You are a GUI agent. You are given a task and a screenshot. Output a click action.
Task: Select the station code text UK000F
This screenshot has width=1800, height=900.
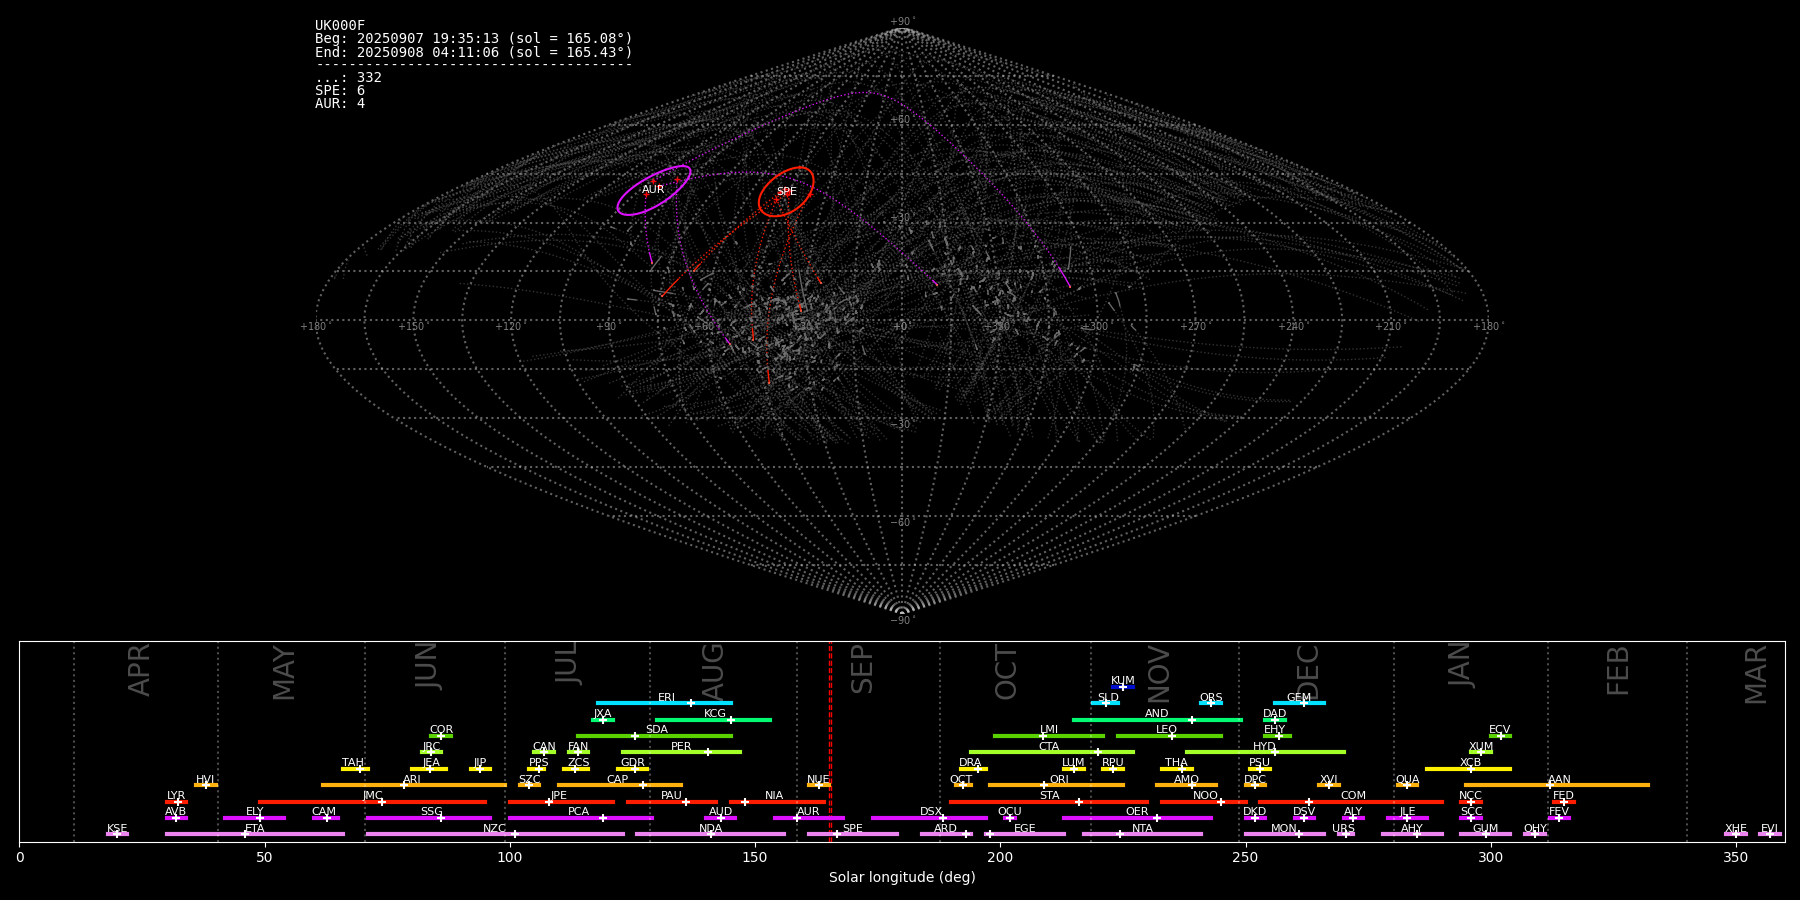coord(340,26)
